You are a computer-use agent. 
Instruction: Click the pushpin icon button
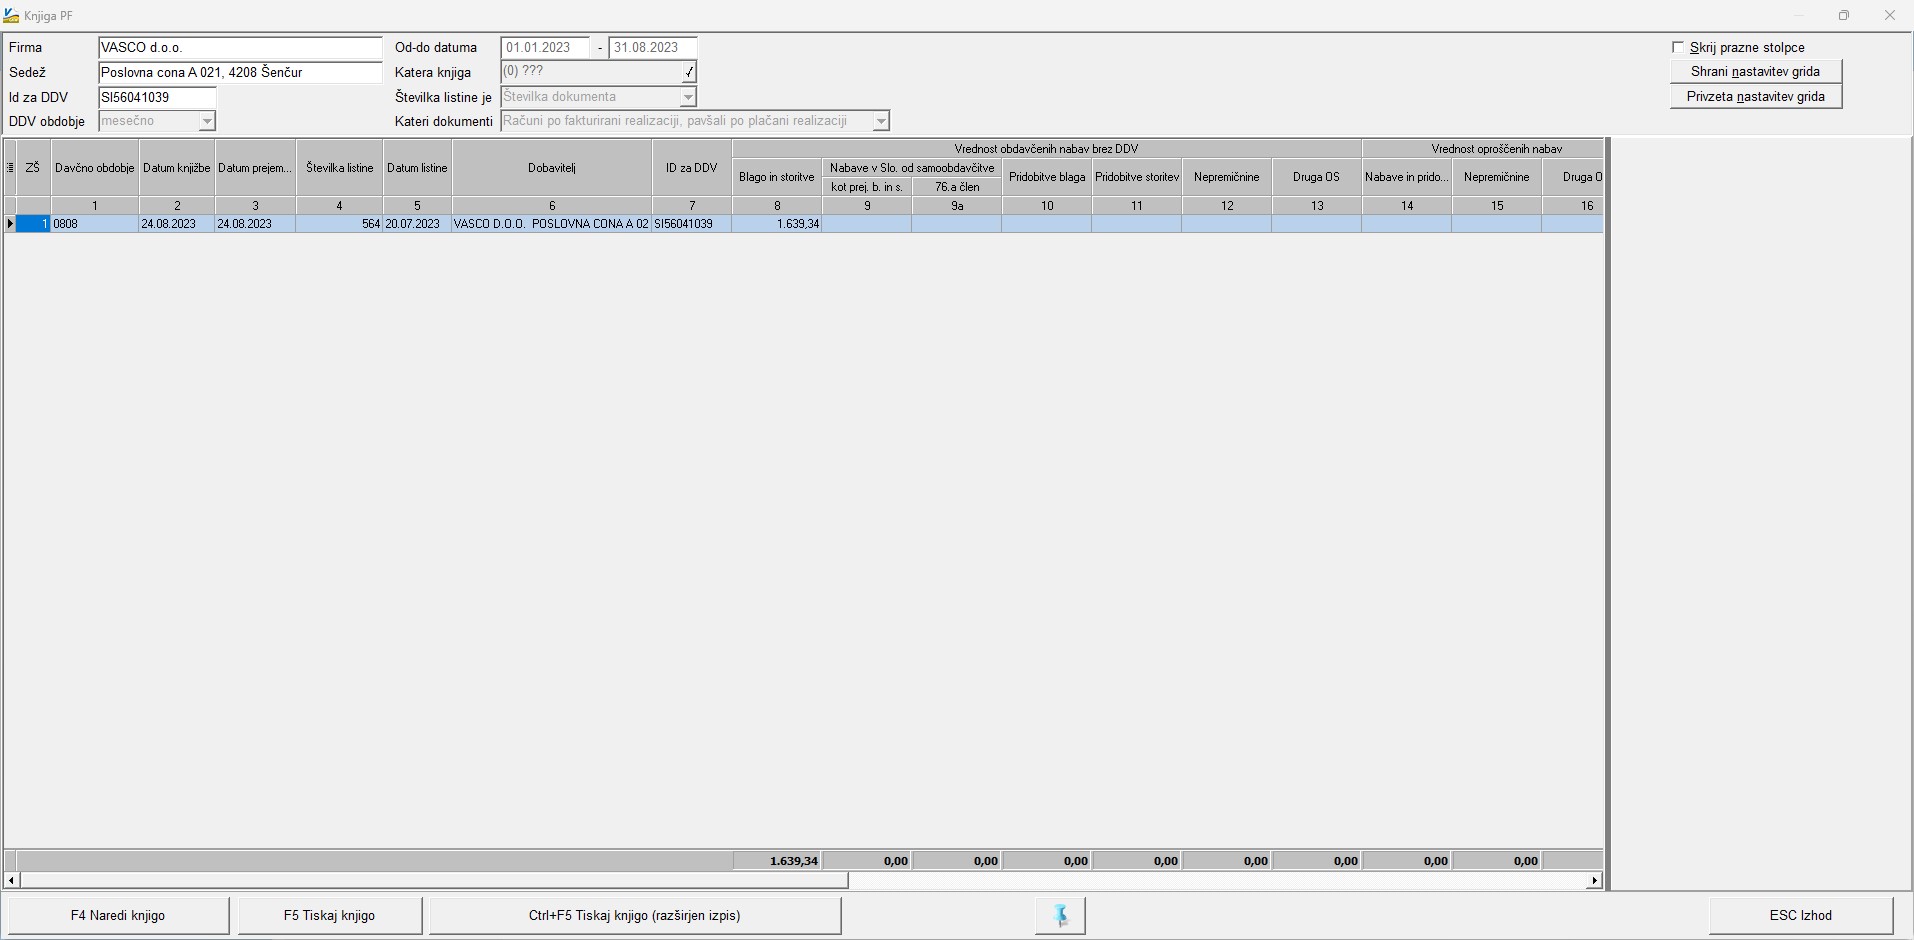(1060, 915)
